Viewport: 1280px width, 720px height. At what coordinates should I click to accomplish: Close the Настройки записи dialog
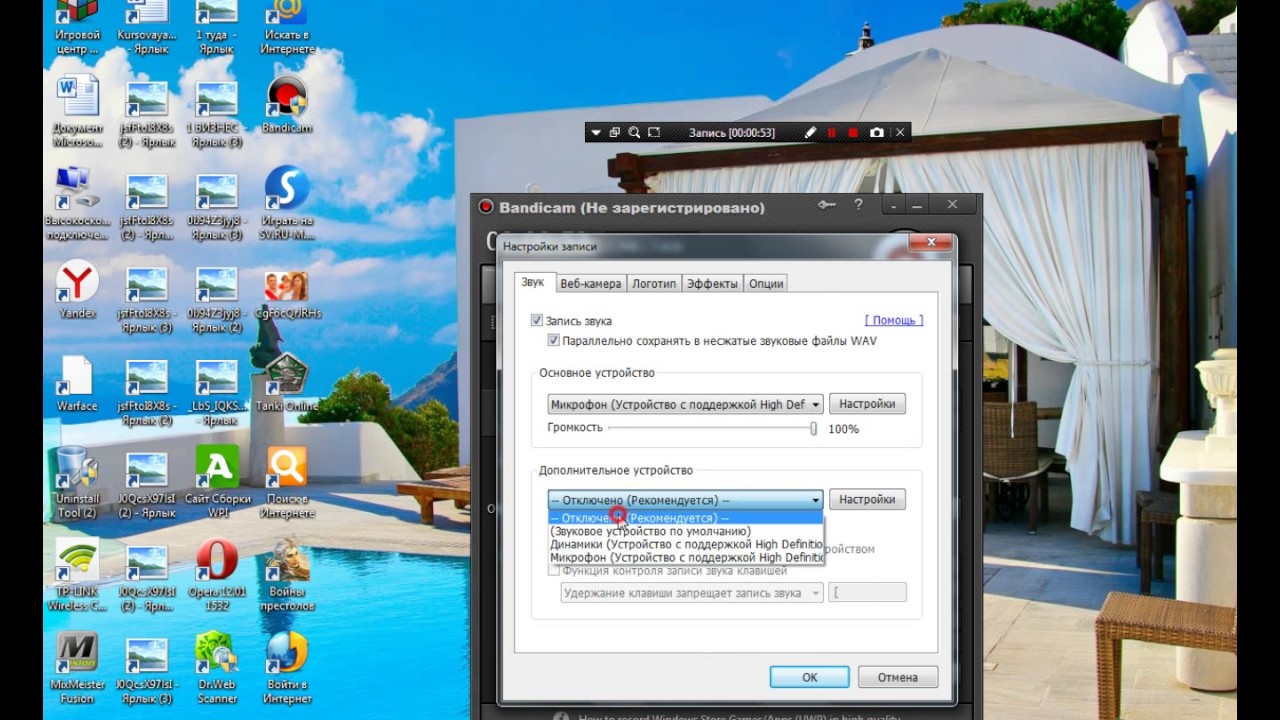932,242
